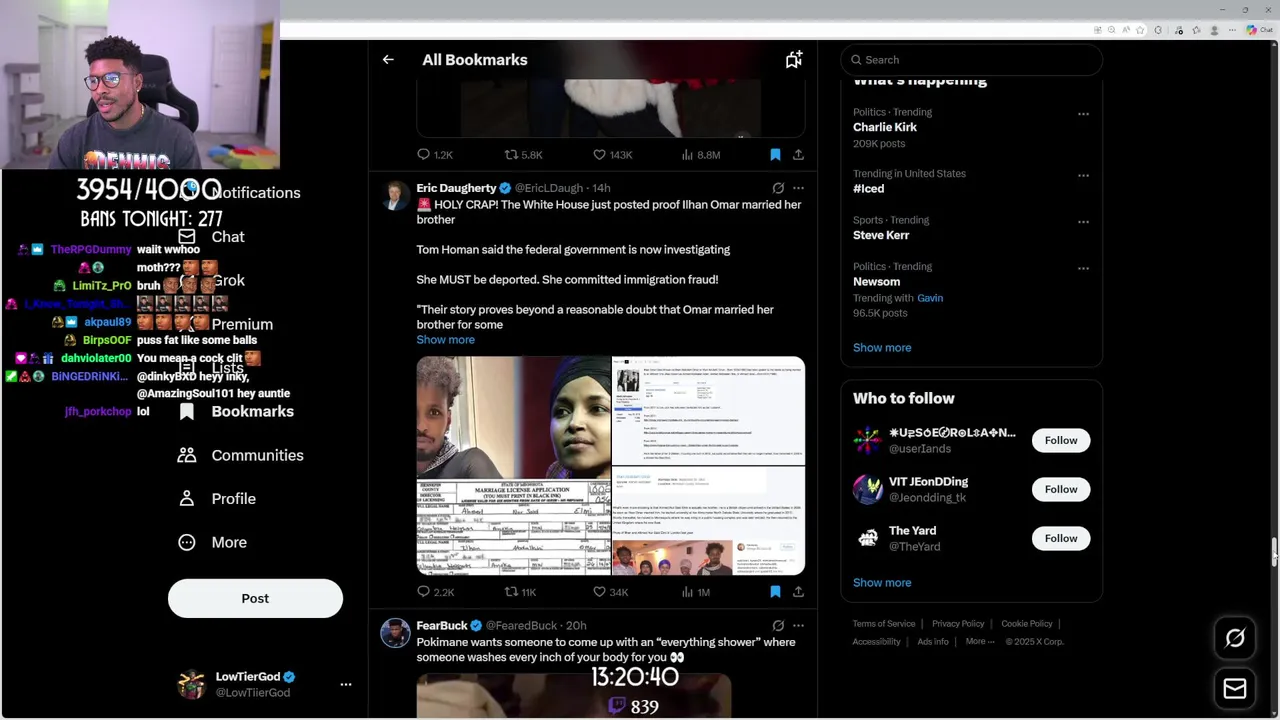The height and width of the screenshot is (720, 1280).
Task: Follow VIT JEonDDing
Action: click(1061, 489)
